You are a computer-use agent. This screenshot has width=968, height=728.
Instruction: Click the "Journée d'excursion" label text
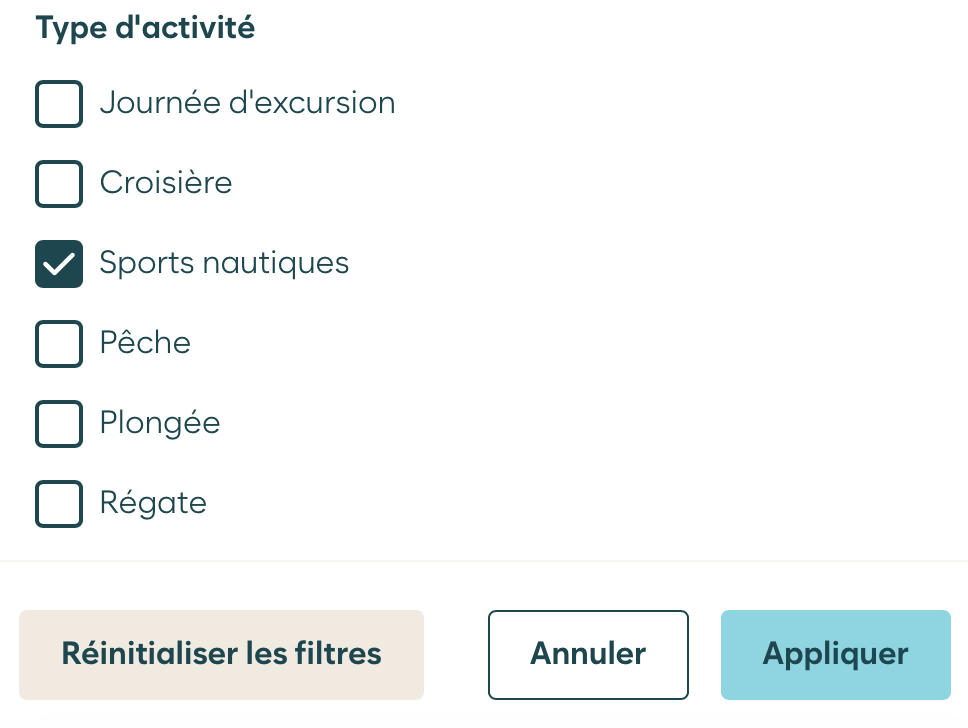tap(247, 103)
